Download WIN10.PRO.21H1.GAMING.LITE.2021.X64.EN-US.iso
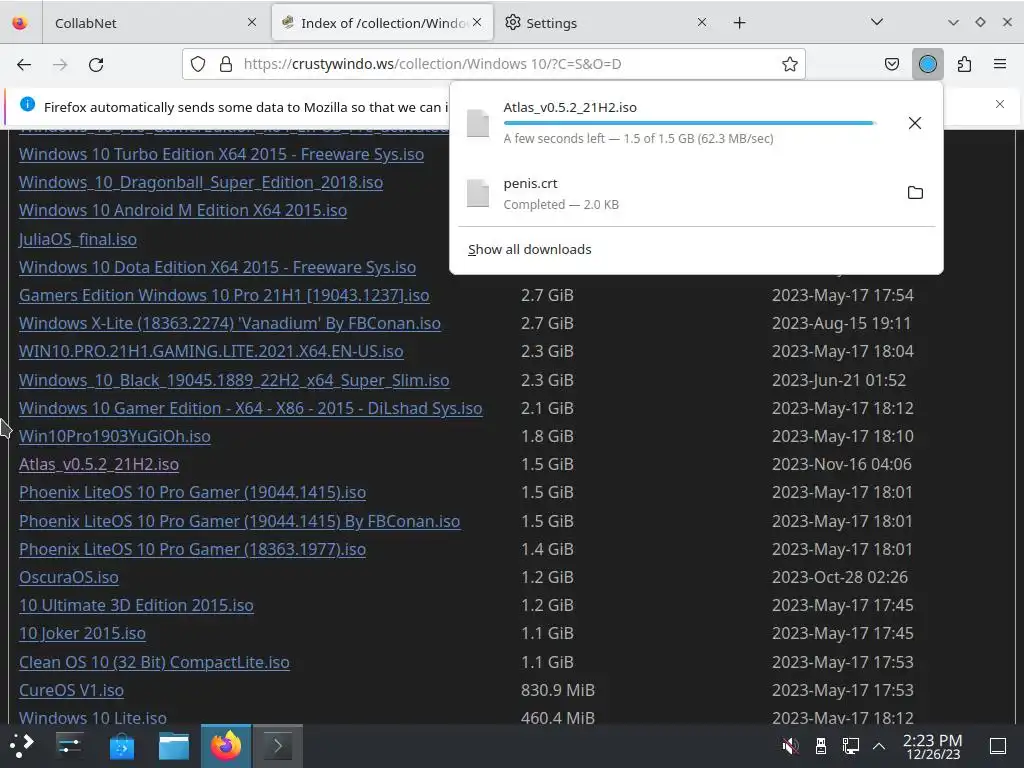The height and width of the screenshot is (768, 1024). 211,351
